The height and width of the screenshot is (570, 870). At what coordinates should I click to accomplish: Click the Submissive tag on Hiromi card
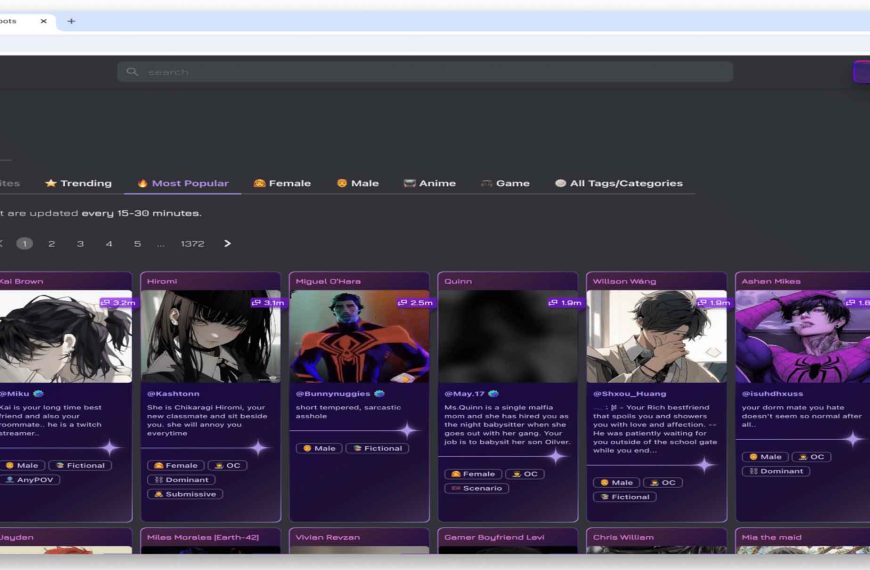185,494
